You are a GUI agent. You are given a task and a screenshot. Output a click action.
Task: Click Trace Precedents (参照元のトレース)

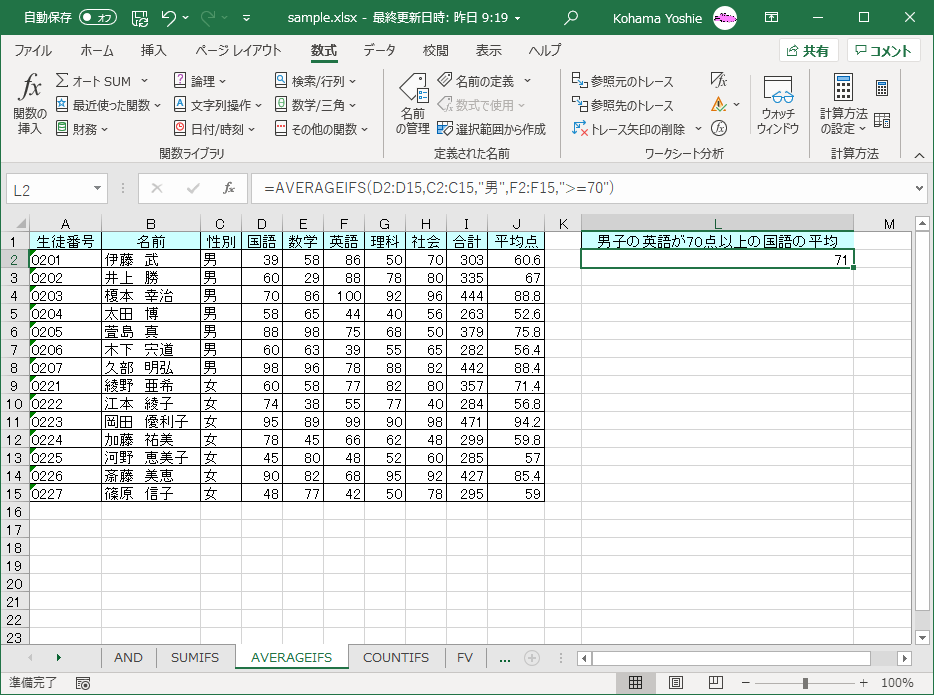pos(622,81)
